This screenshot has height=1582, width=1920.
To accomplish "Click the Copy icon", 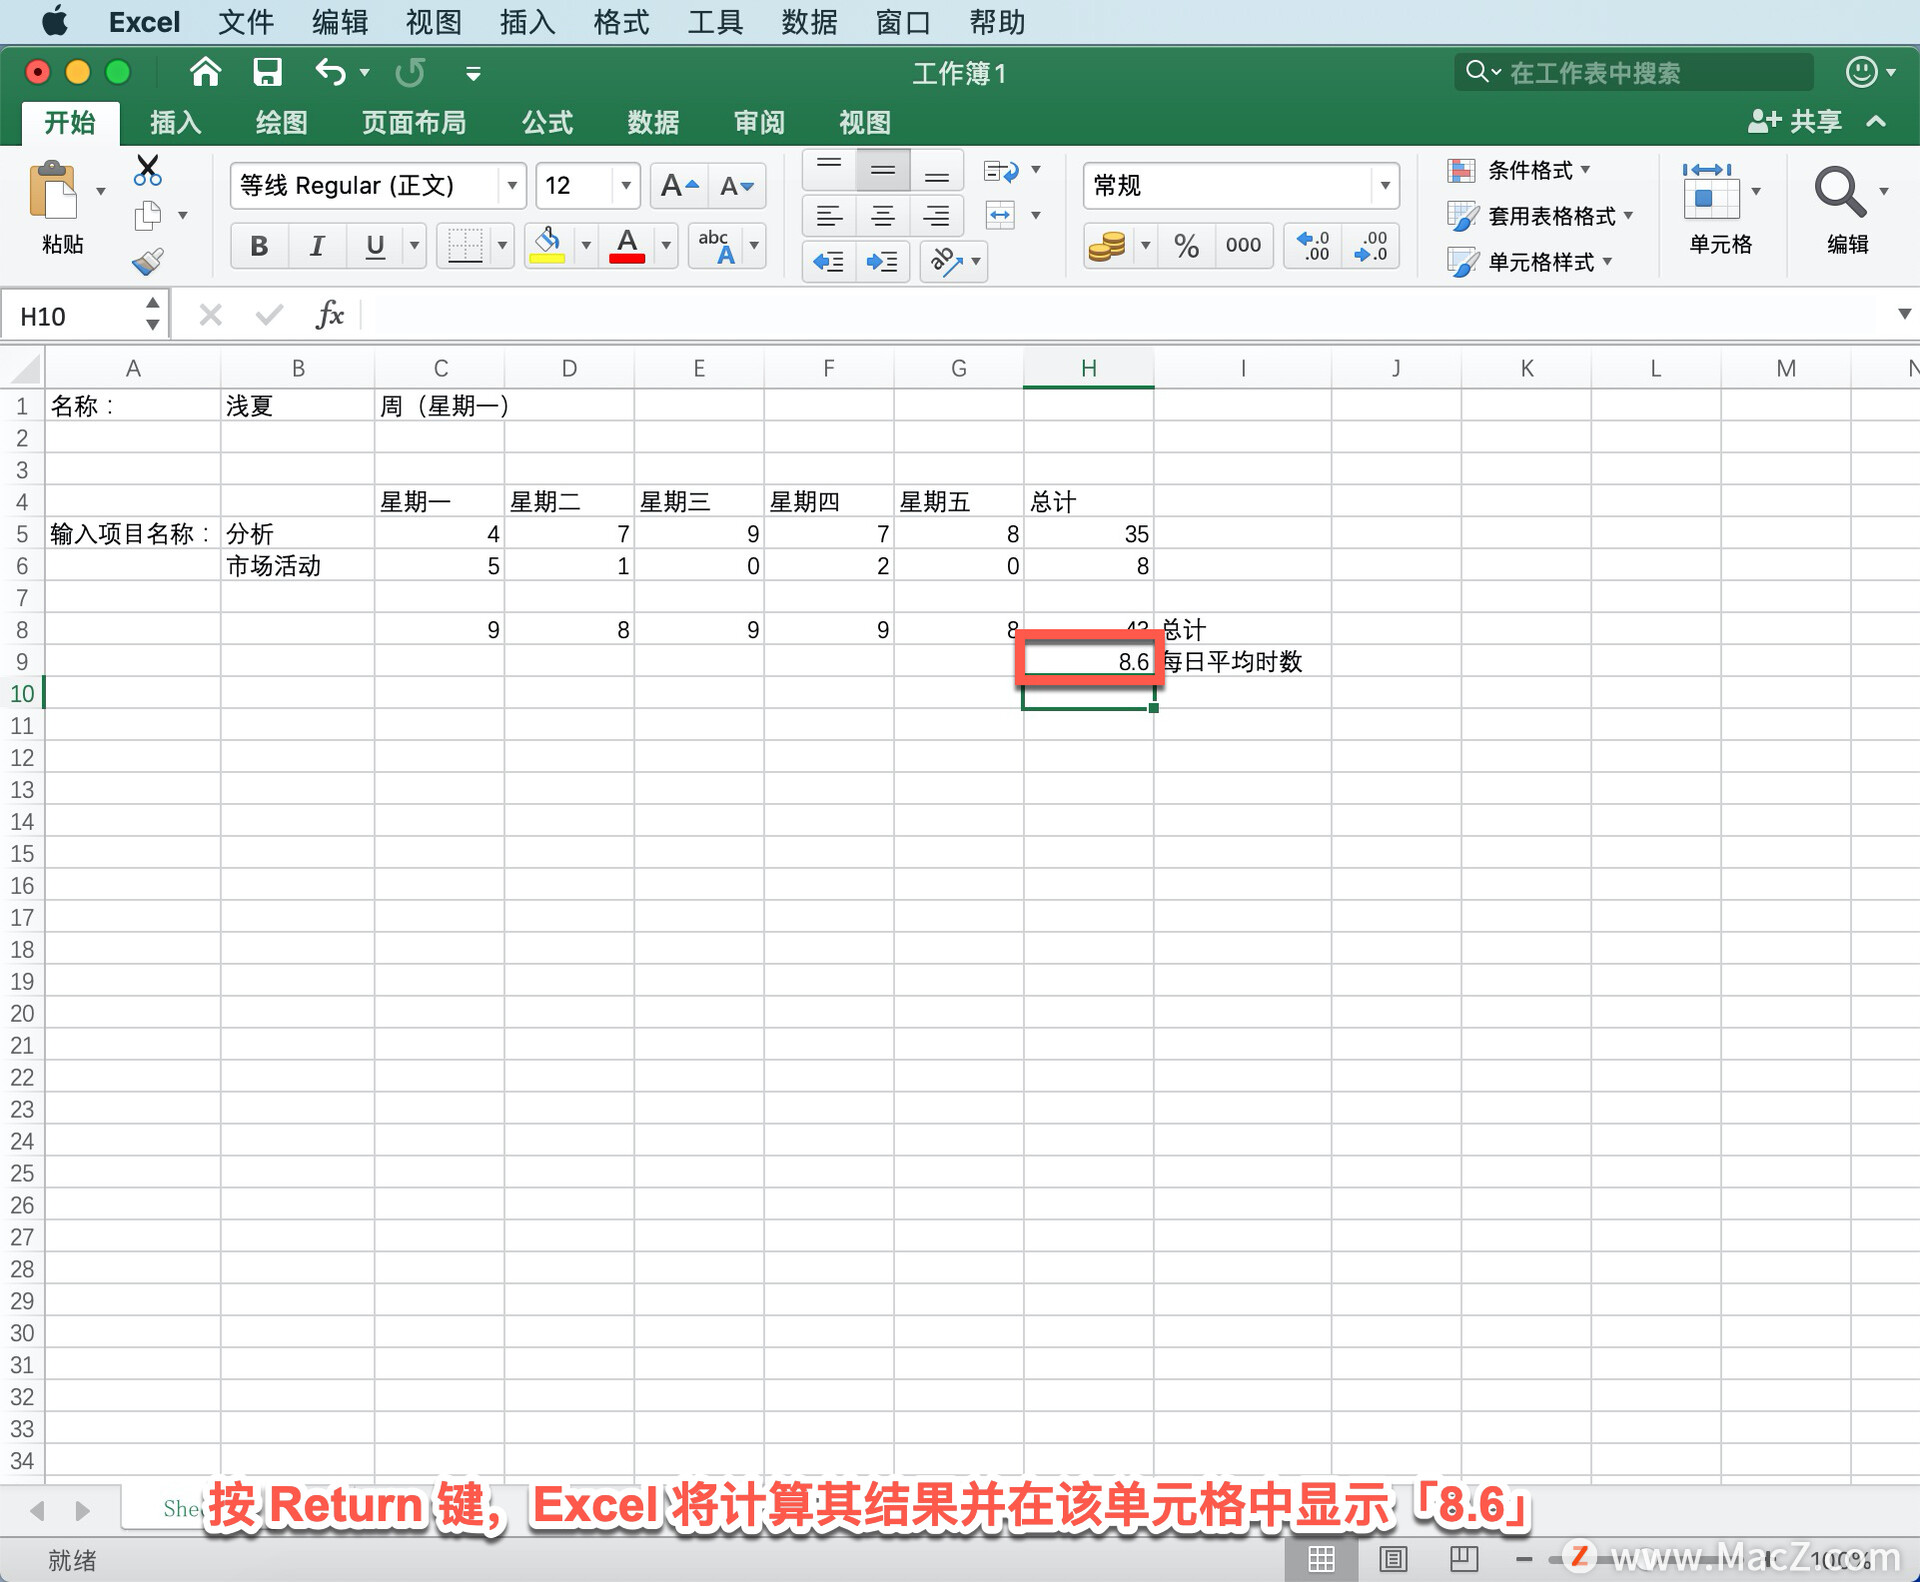I will (148, 215).
